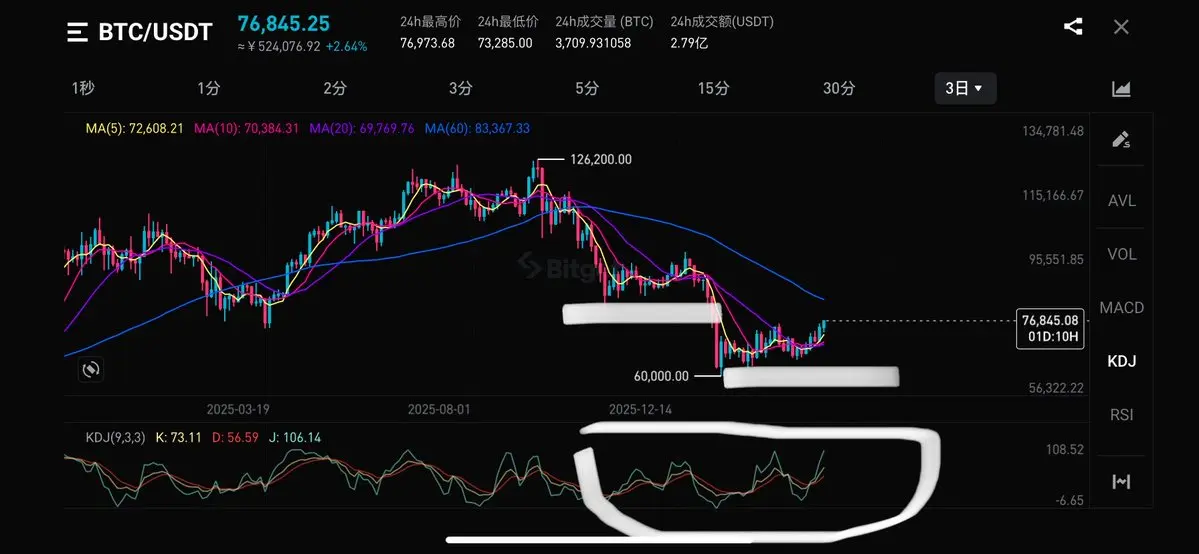Open the indicator settings icon below RSI

tap(1121, 482)
